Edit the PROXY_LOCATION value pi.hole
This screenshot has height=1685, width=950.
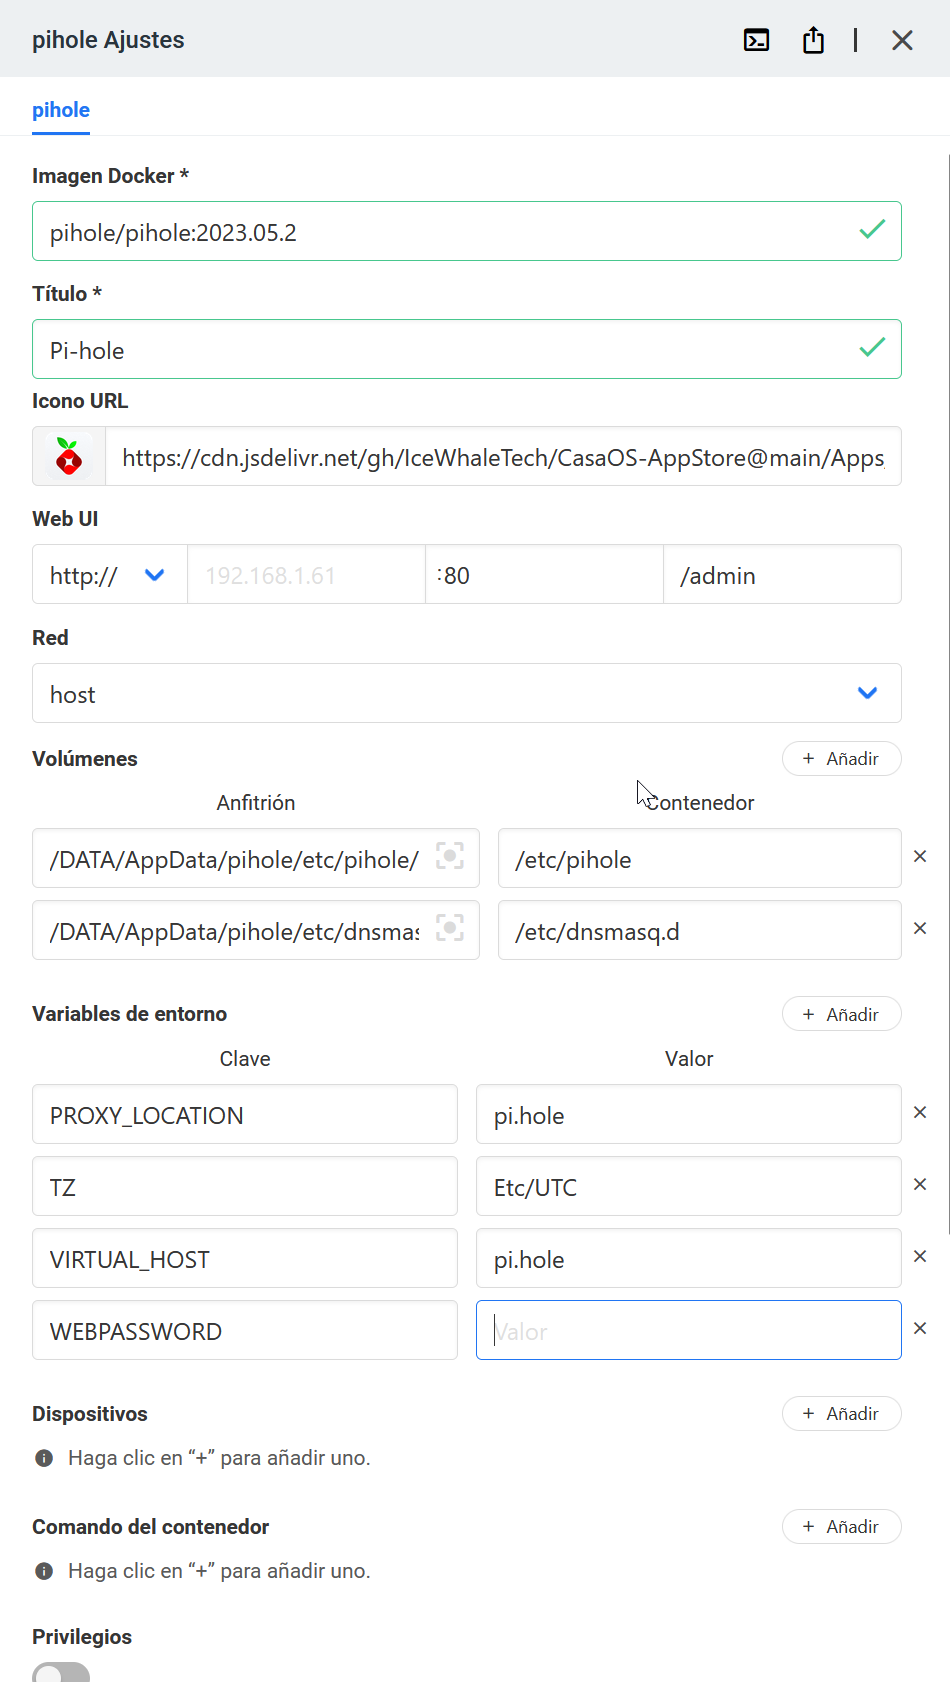(x=689, y=1115)
